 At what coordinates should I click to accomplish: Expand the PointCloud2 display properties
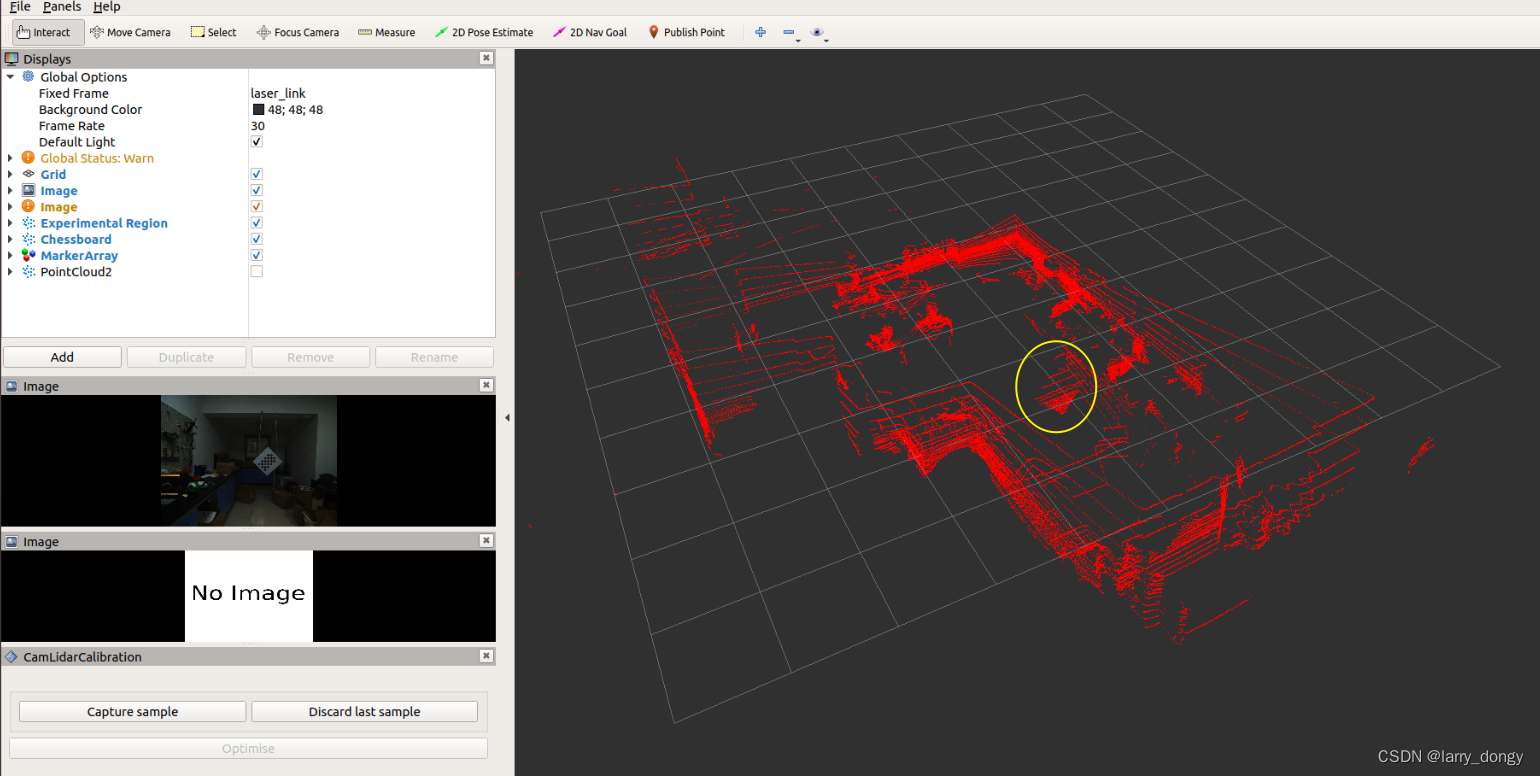click(x=10, y=271)
